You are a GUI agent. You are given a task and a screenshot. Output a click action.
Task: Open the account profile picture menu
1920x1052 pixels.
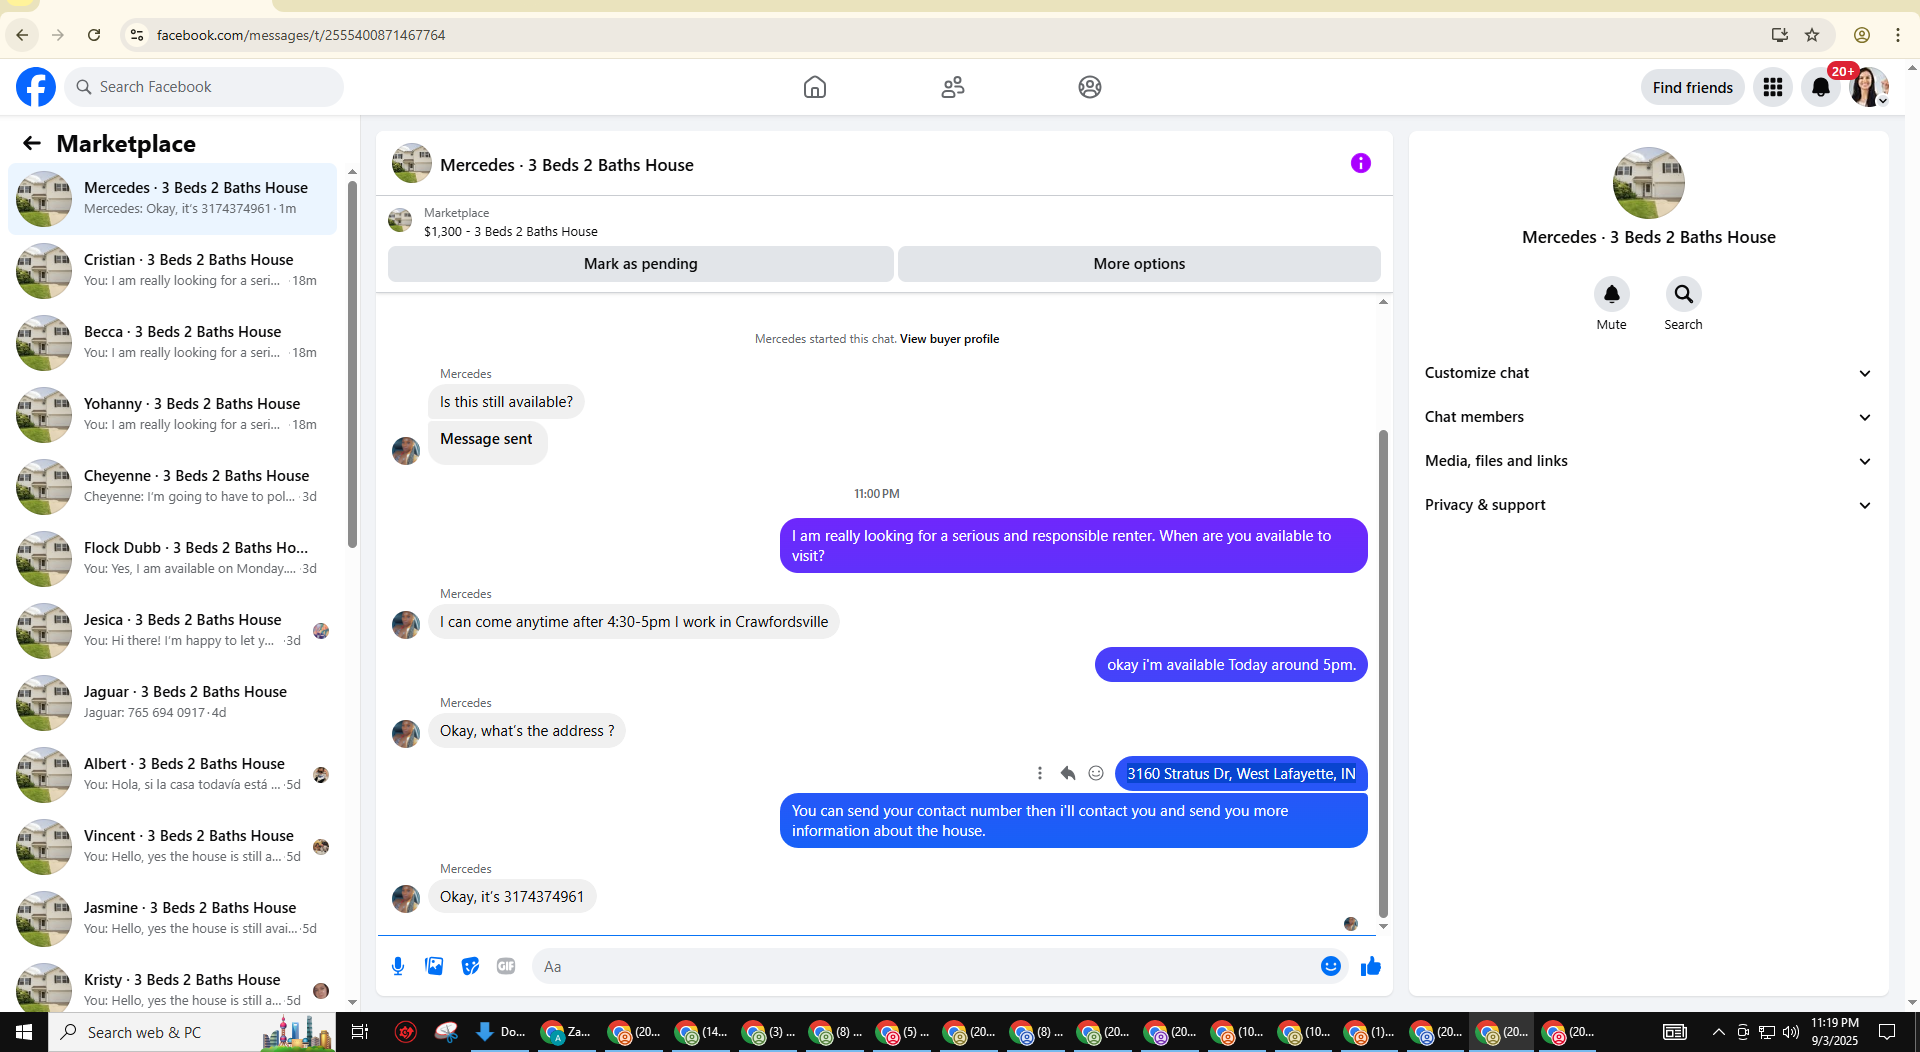(1868, 87)
